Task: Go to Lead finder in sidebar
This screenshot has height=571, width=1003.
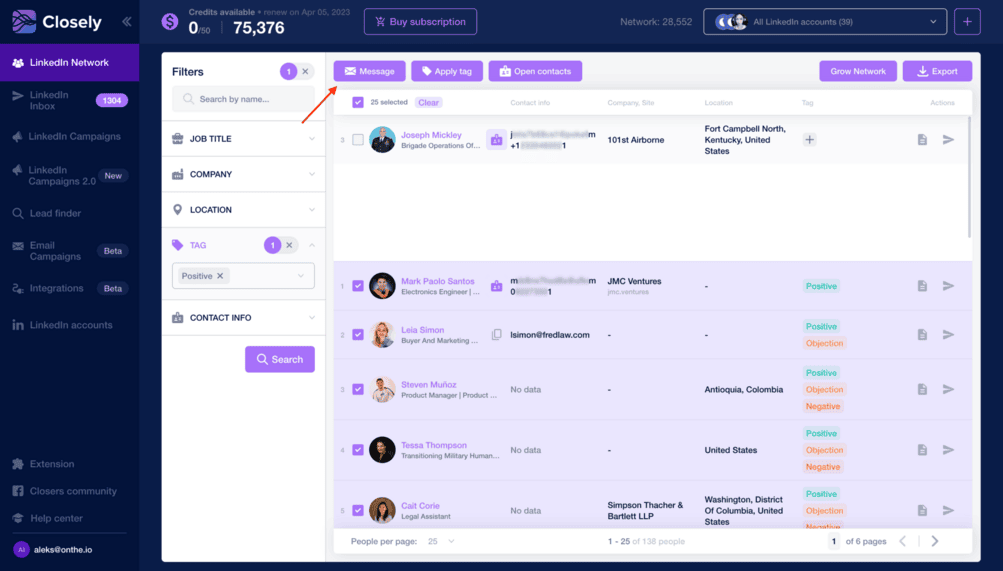Action: [x=55, y=213]
